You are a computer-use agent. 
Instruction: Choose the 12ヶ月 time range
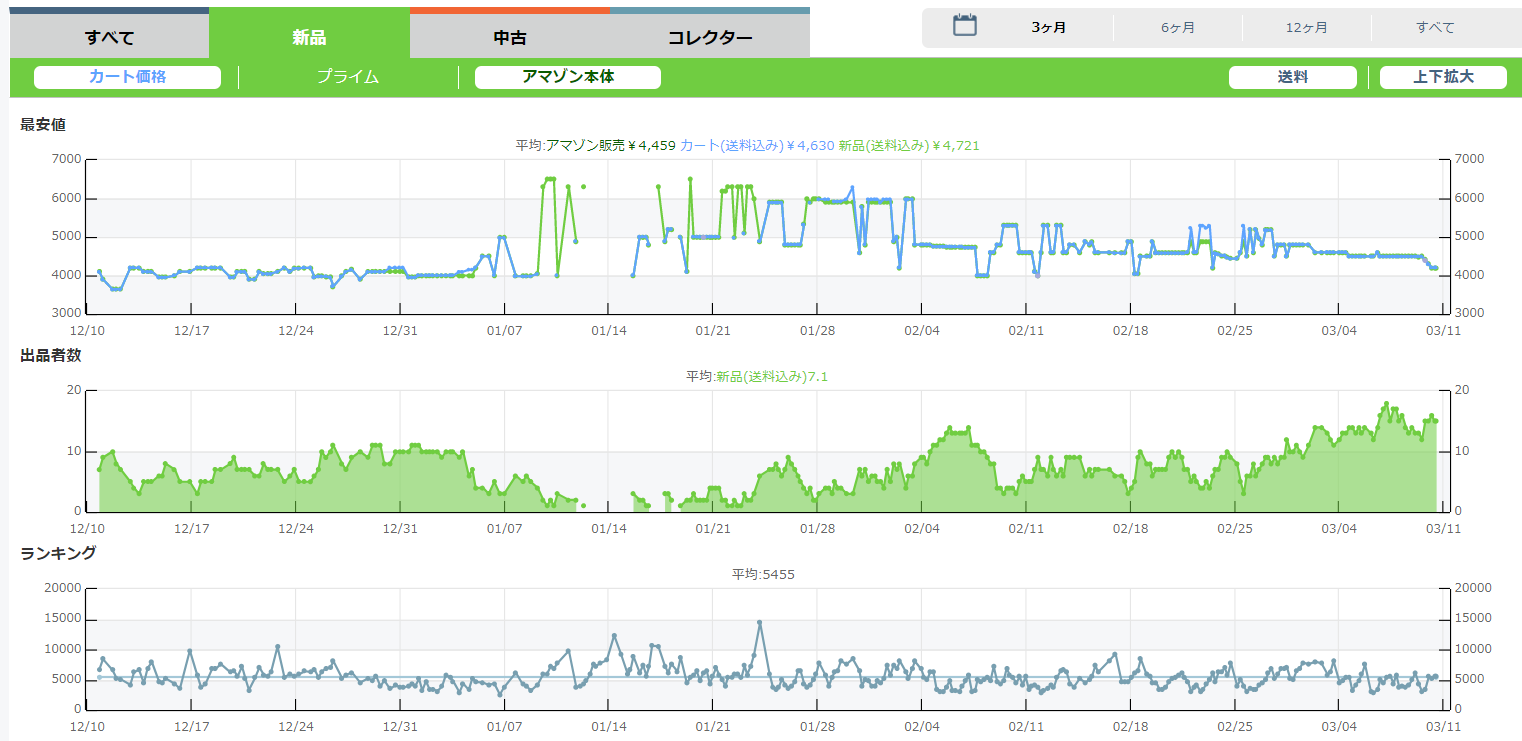click(1306, 27)
